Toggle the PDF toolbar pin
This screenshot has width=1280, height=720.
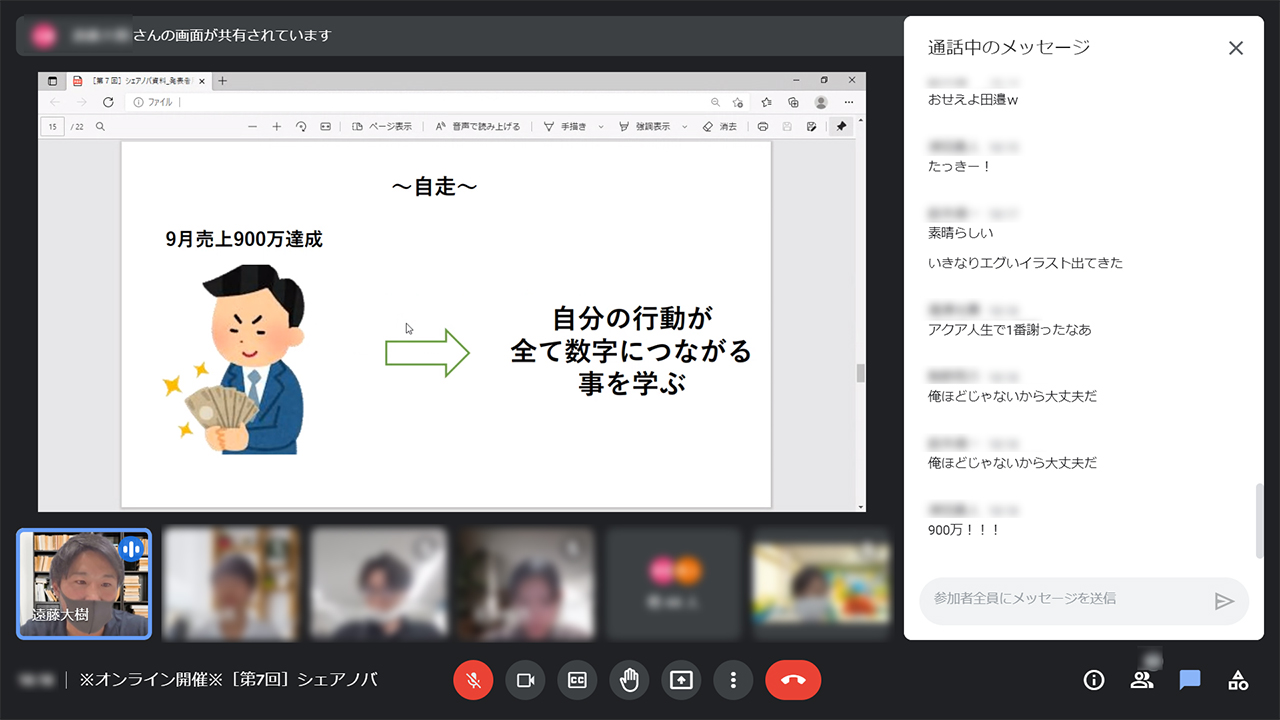tap(841, 127)
